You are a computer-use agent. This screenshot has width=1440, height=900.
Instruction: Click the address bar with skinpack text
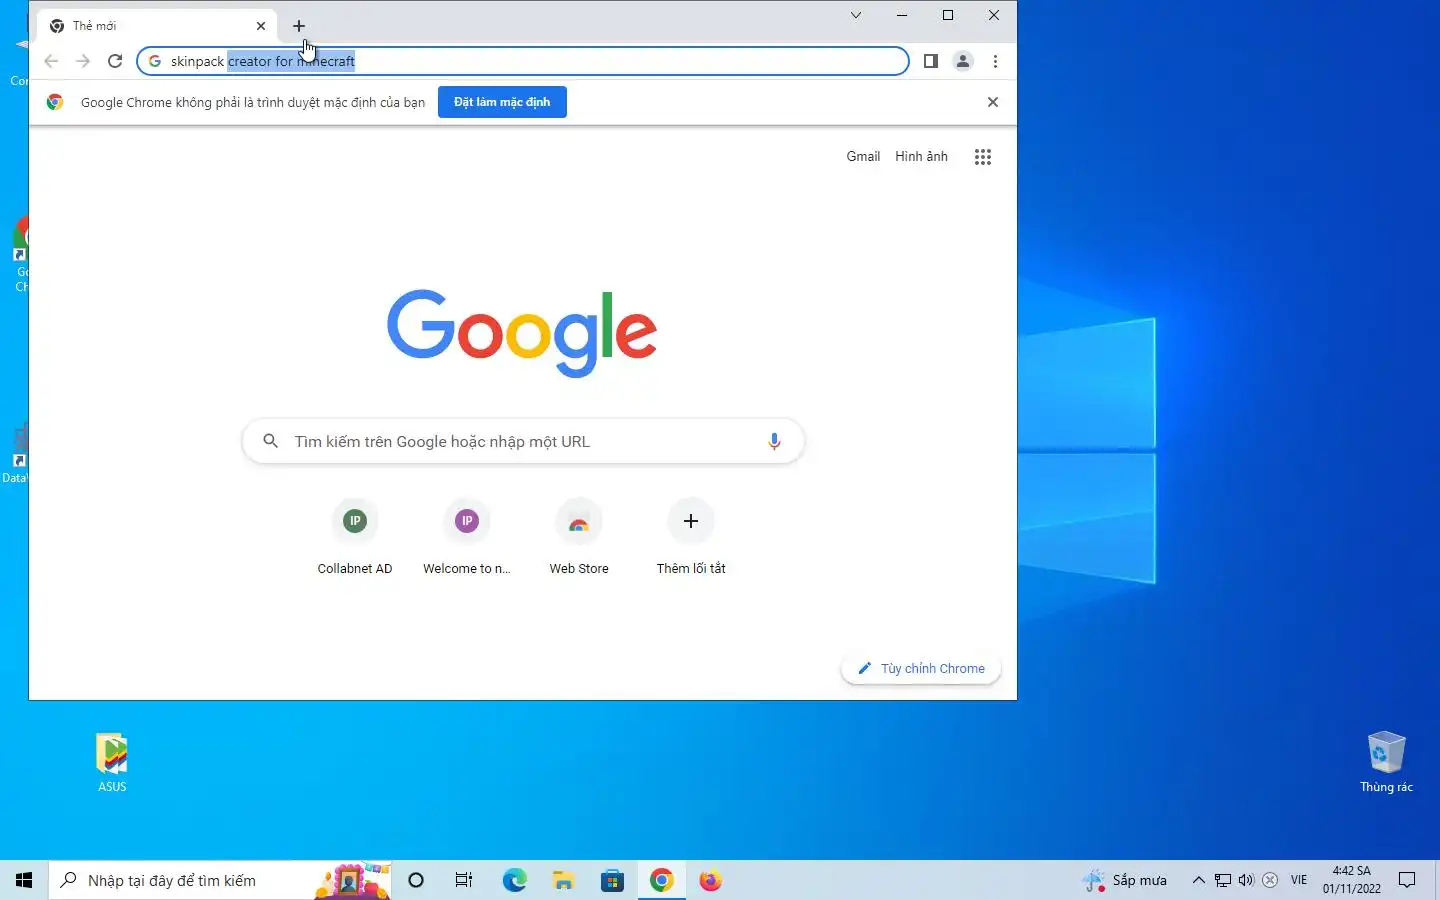point(523,61)
